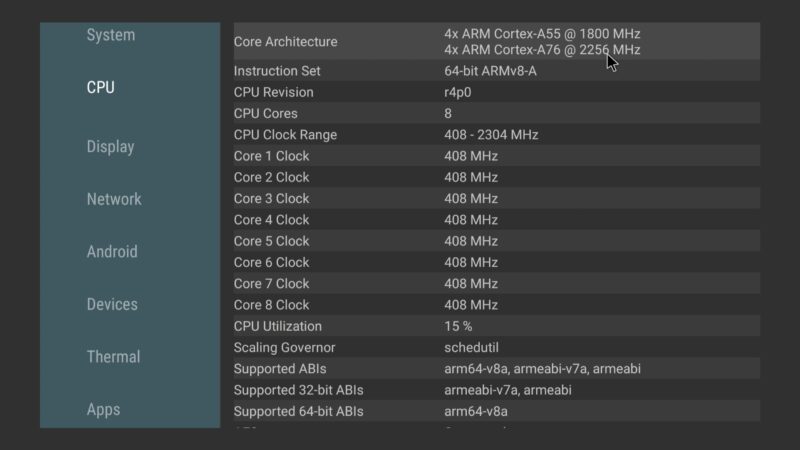Click the '408 - 2304 MHz' value
Image resolution: width=800 pixels, height=450 pixels.
491,135
